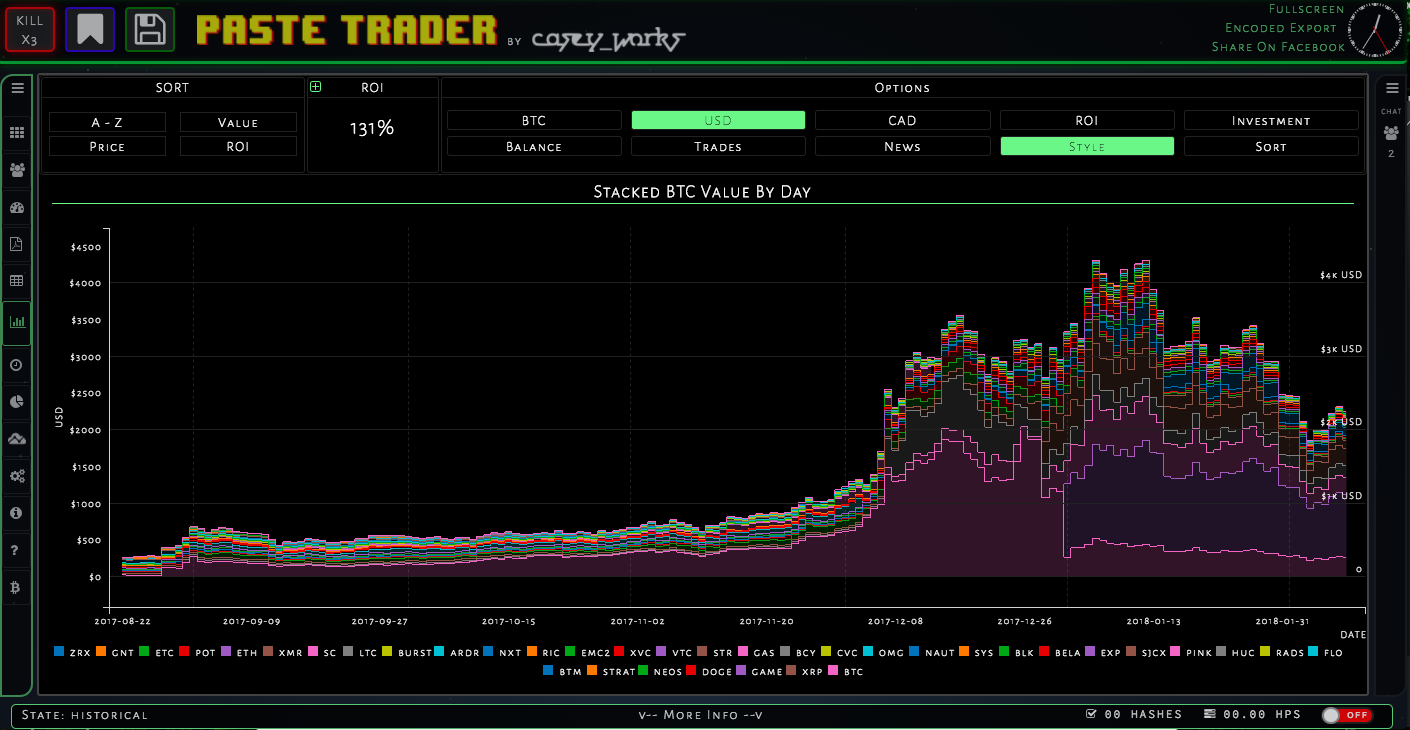The image size is (1410, 730).
Task: Click the history clock icon in sidebar
Action: pos(16,364)
